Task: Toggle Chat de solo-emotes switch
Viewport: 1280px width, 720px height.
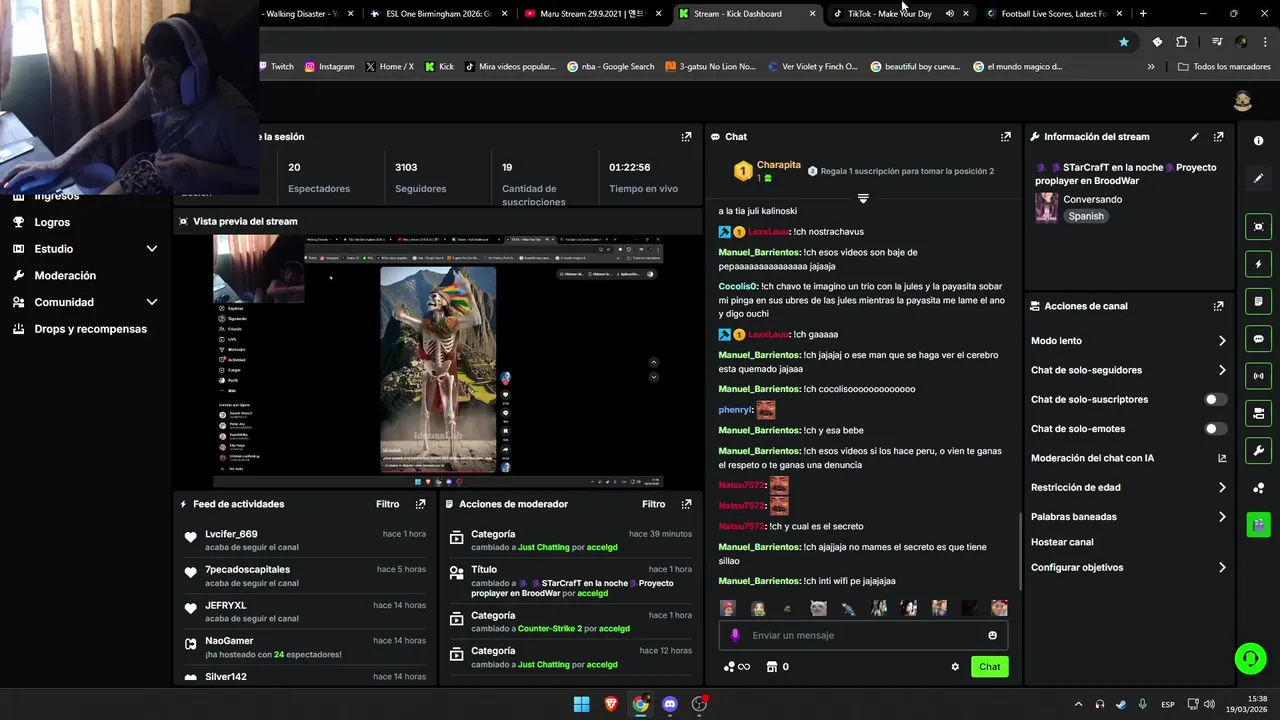Action: click(x=1215, y=429)
